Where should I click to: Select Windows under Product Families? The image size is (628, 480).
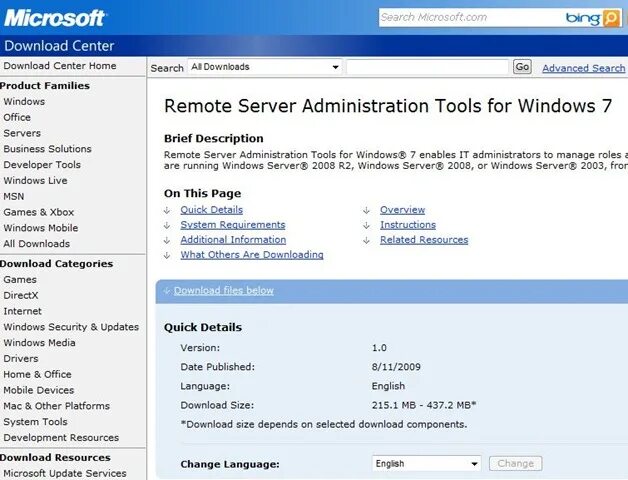point(24,102)
